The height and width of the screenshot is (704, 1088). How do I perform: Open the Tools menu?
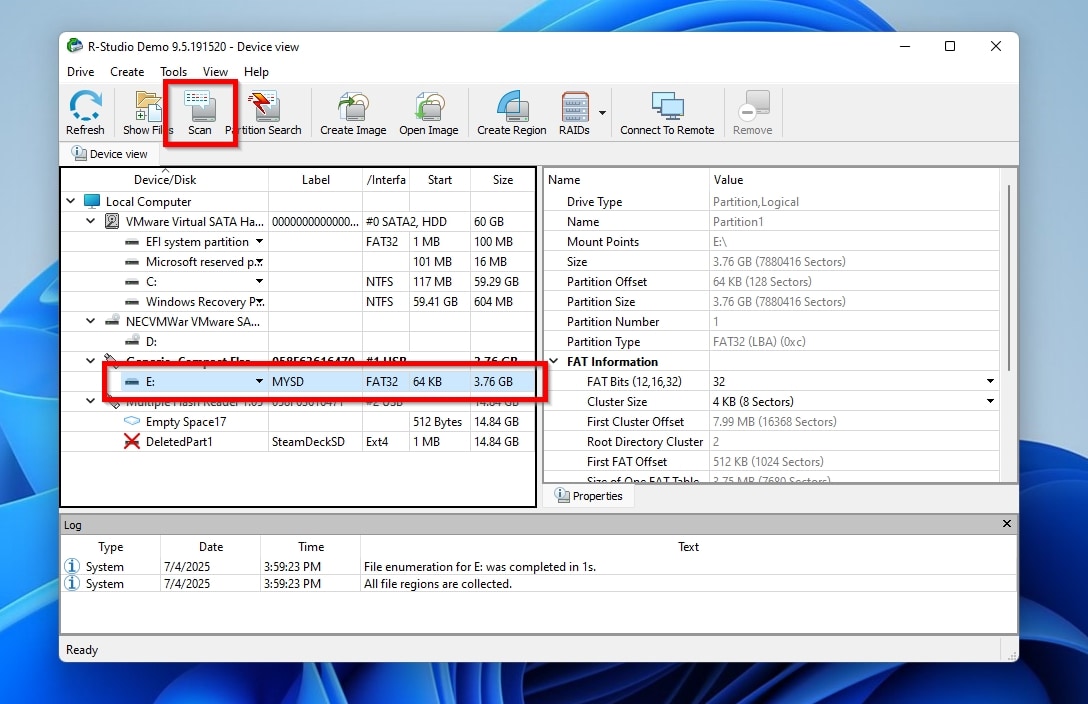pos(173,72)
